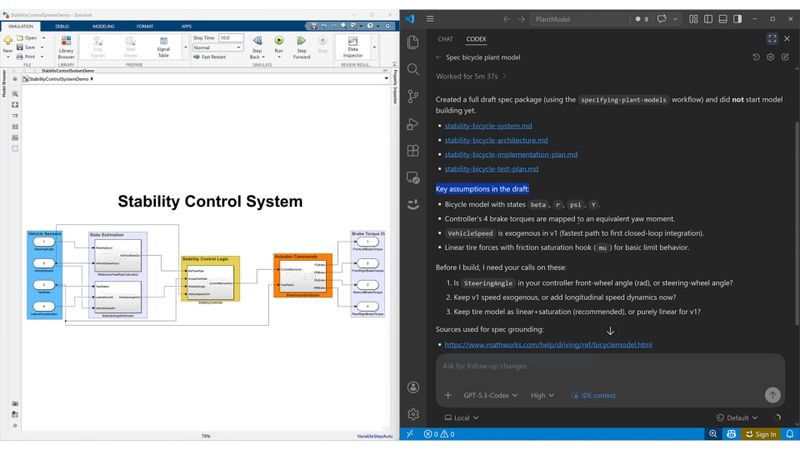Send message with up-arrow button
Screen dimensions: 800x450
pyautogui.click(x=772, y=394)
